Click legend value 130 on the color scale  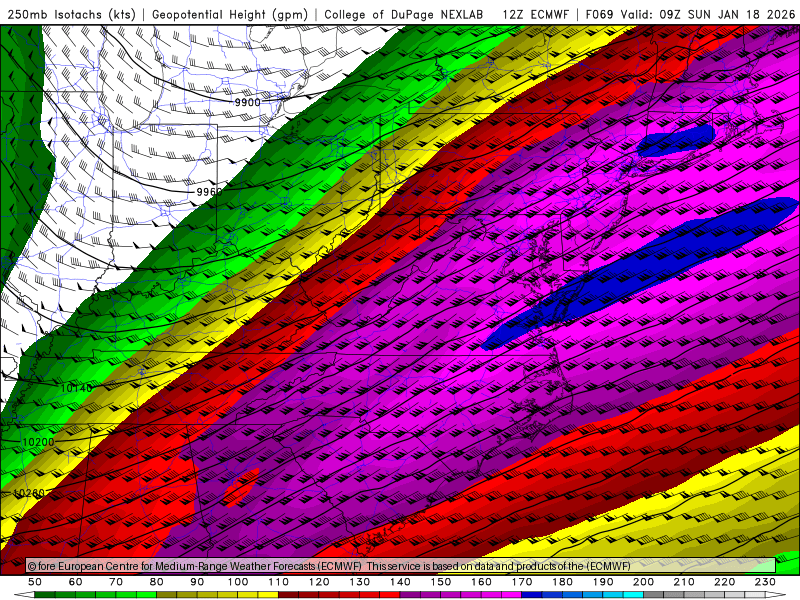coord(360,582)
